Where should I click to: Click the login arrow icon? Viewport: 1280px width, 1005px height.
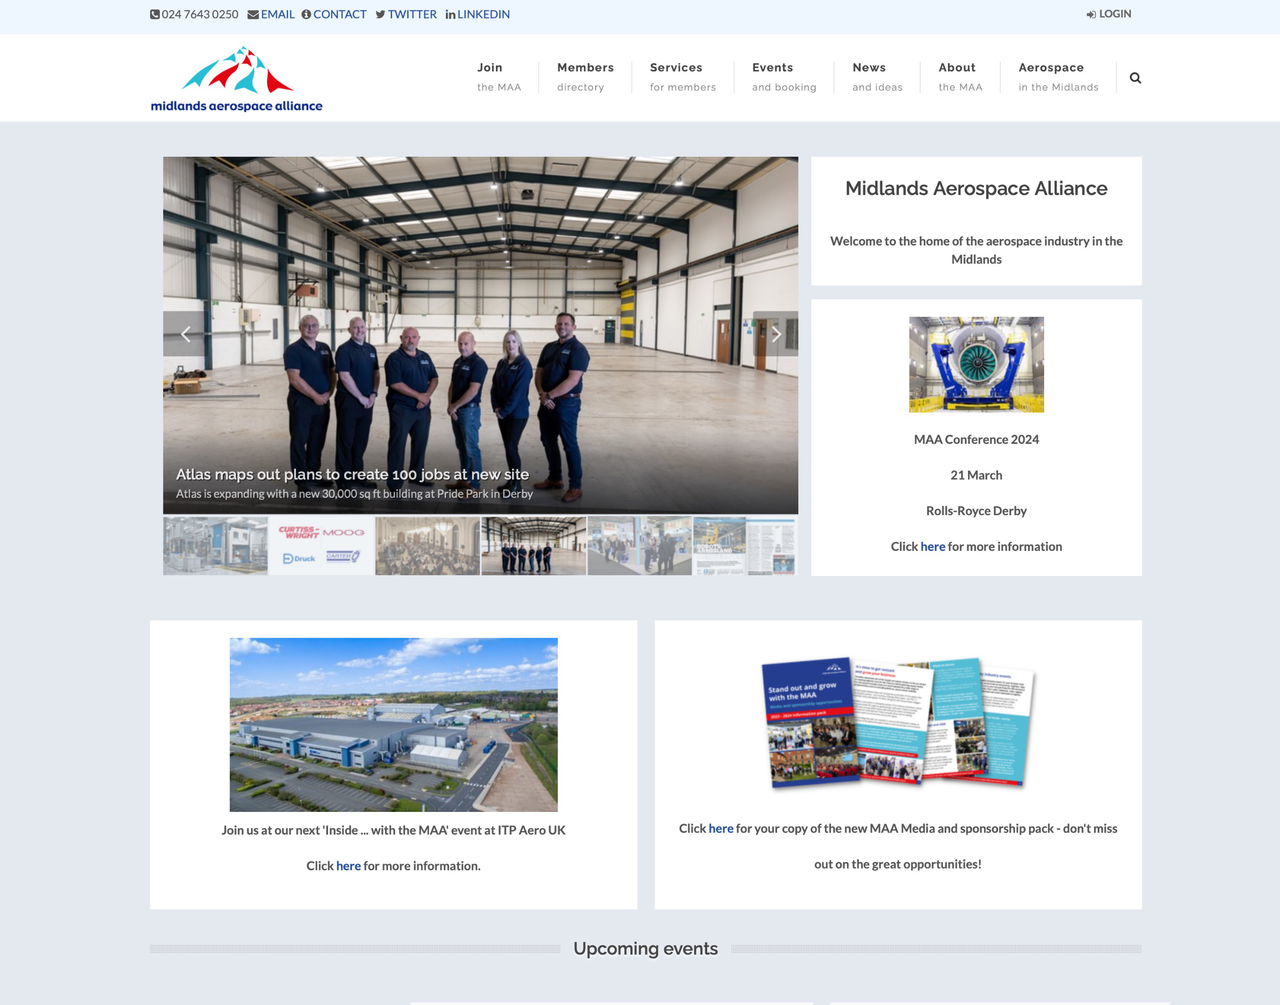1091,15
